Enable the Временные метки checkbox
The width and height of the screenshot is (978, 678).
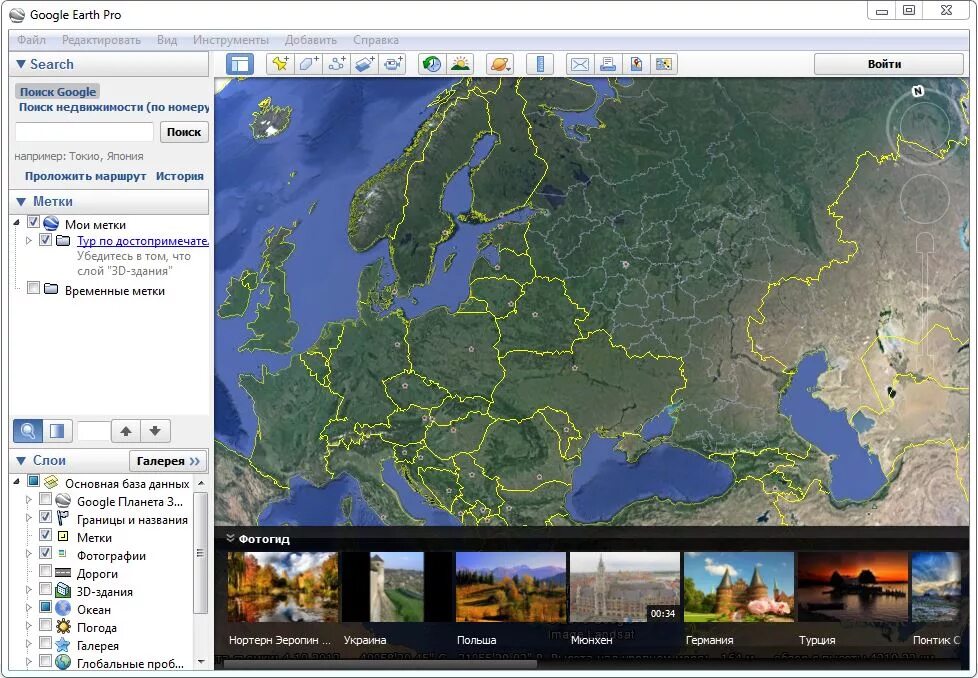click(33, 288)
